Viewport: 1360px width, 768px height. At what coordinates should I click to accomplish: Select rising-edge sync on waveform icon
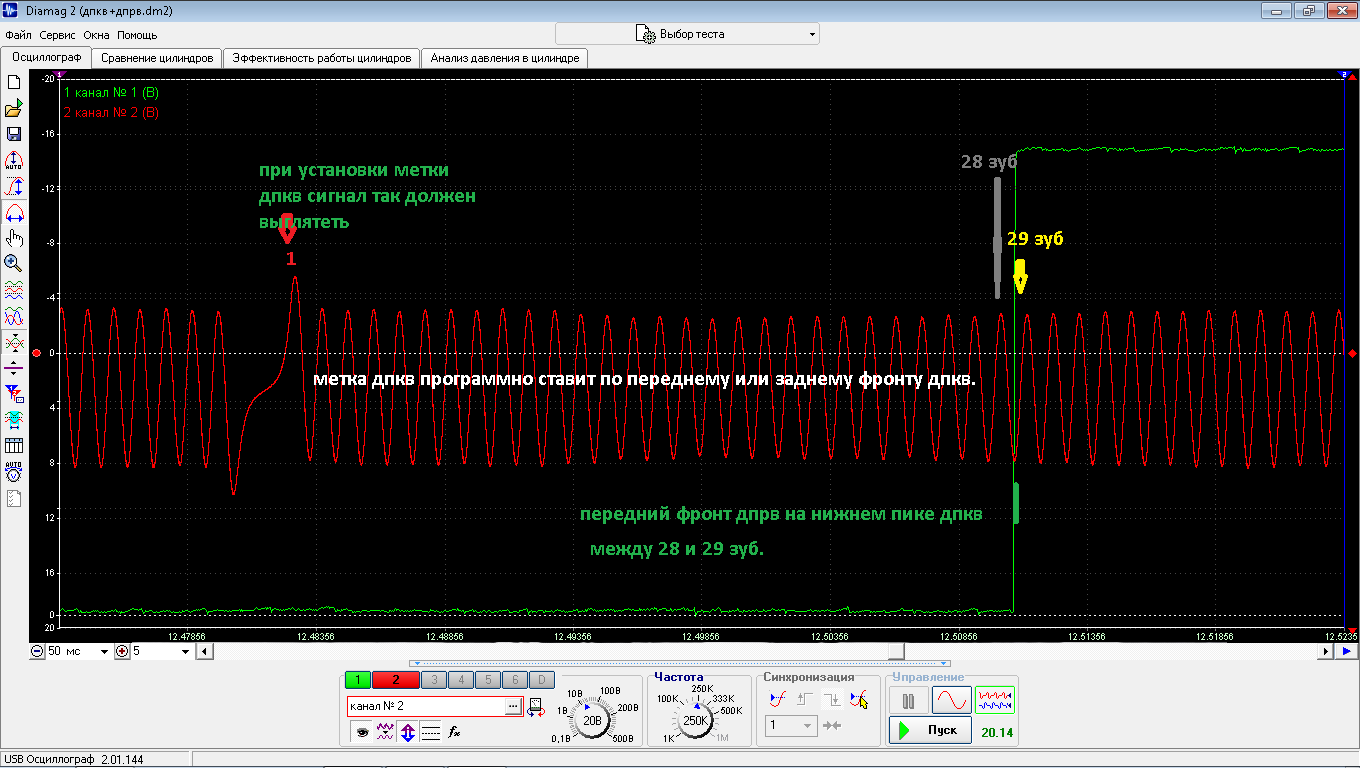777,700
